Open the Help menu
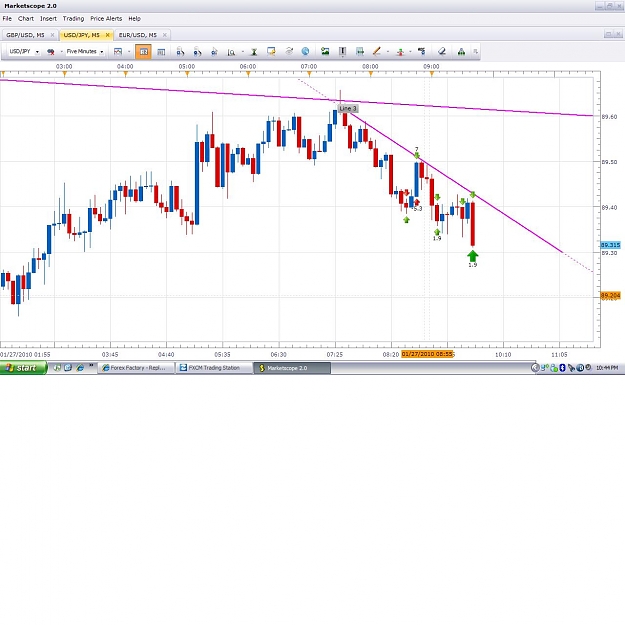Screen dimensions: 625x625 pos(134,18)
